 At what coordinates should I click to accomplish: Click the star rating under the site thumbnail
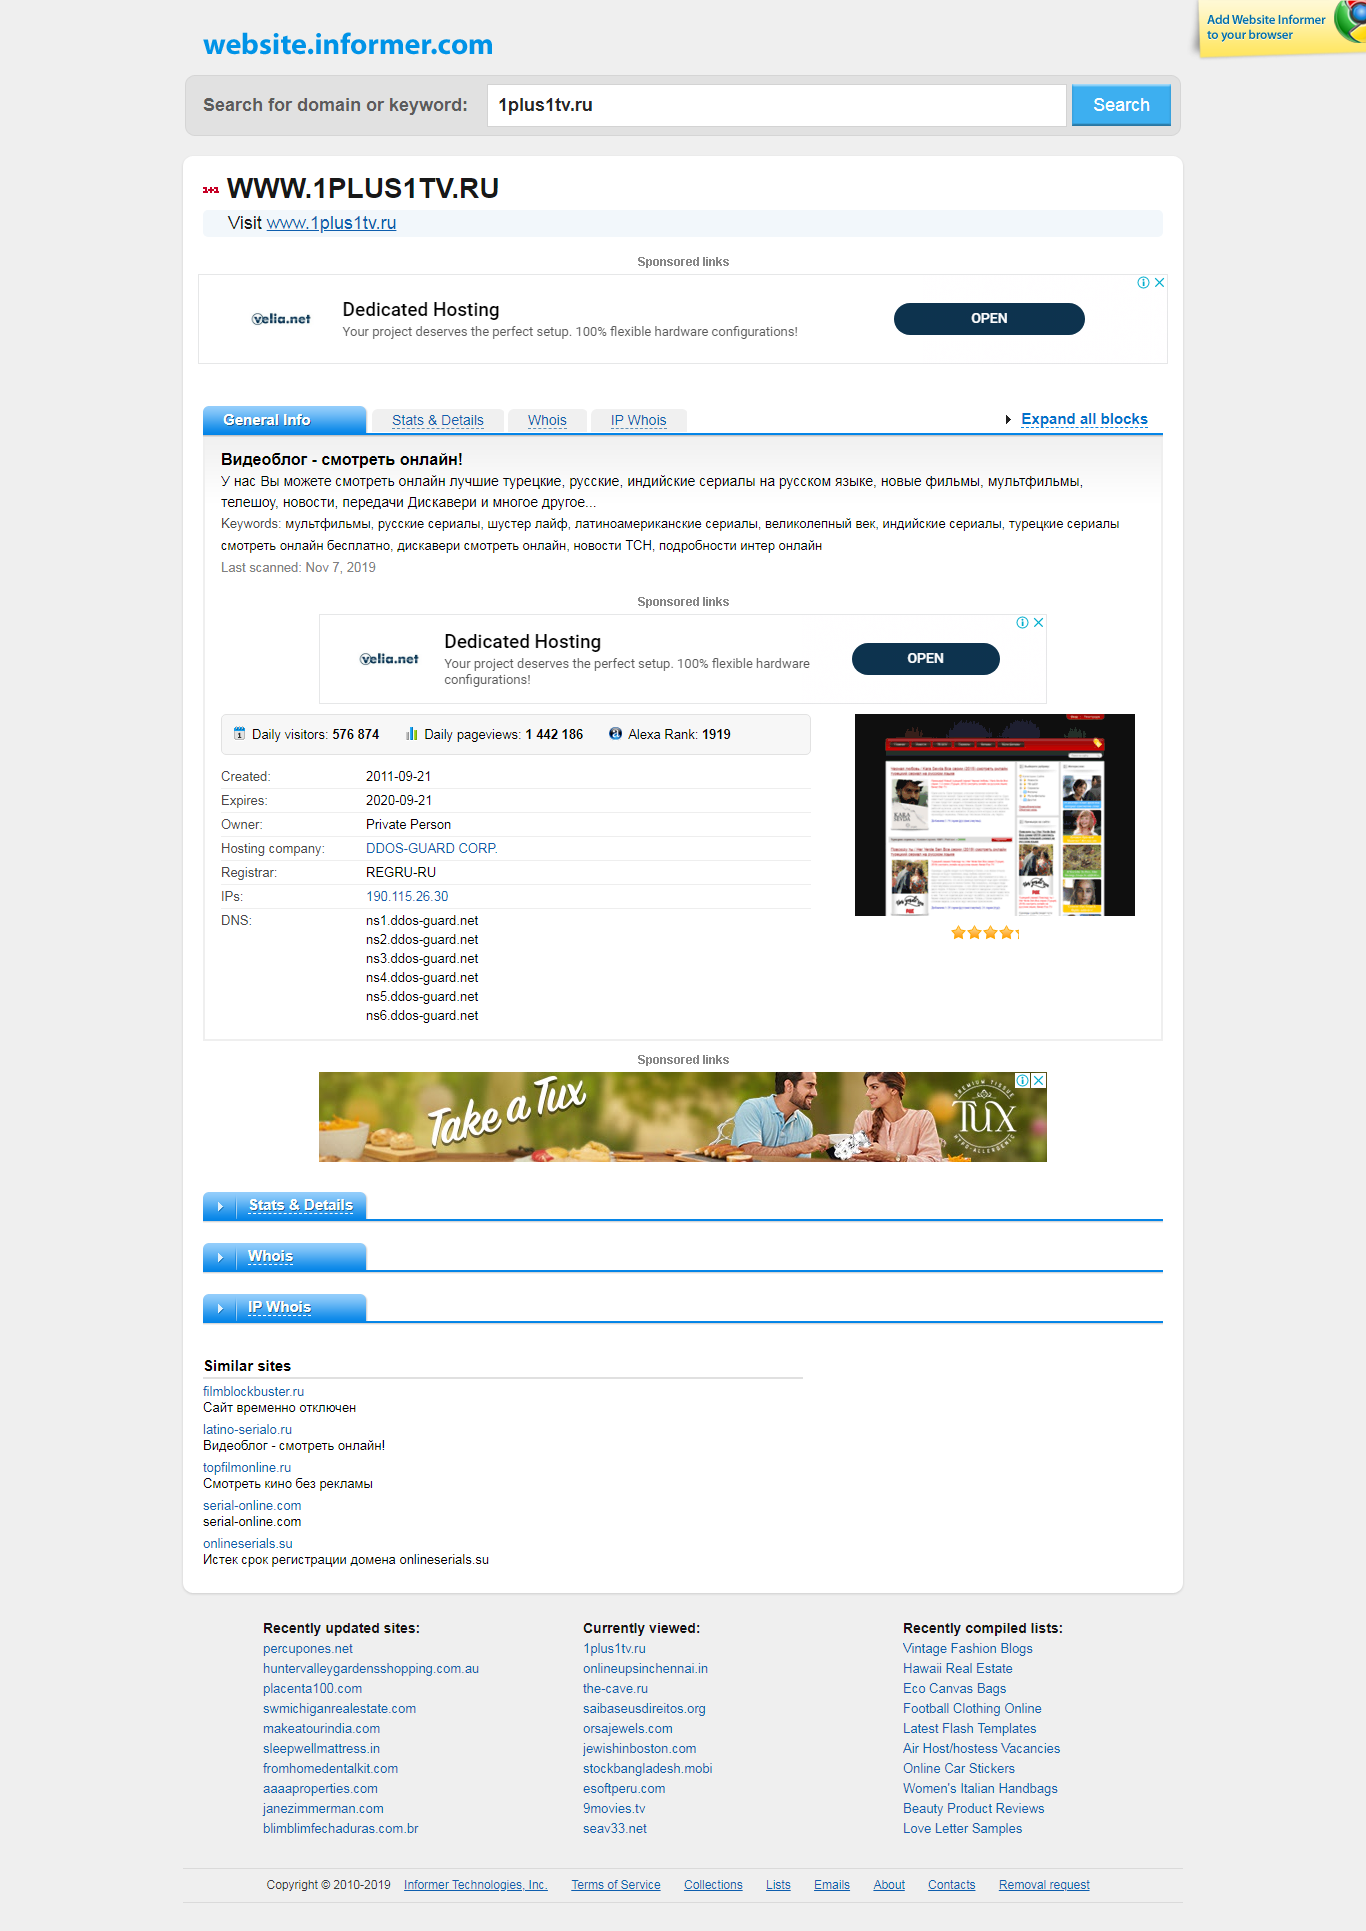985,933
